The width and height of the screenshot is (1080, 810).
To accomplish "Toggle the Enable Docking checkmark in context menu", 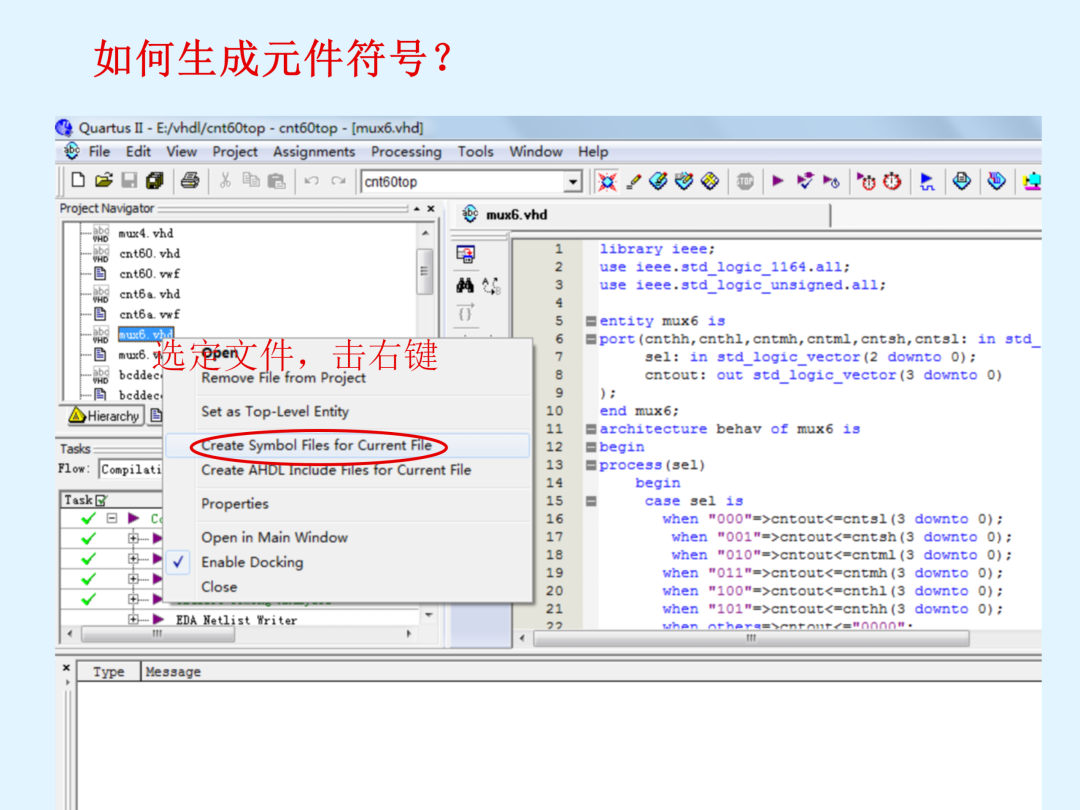I will (x=178, y=562).
